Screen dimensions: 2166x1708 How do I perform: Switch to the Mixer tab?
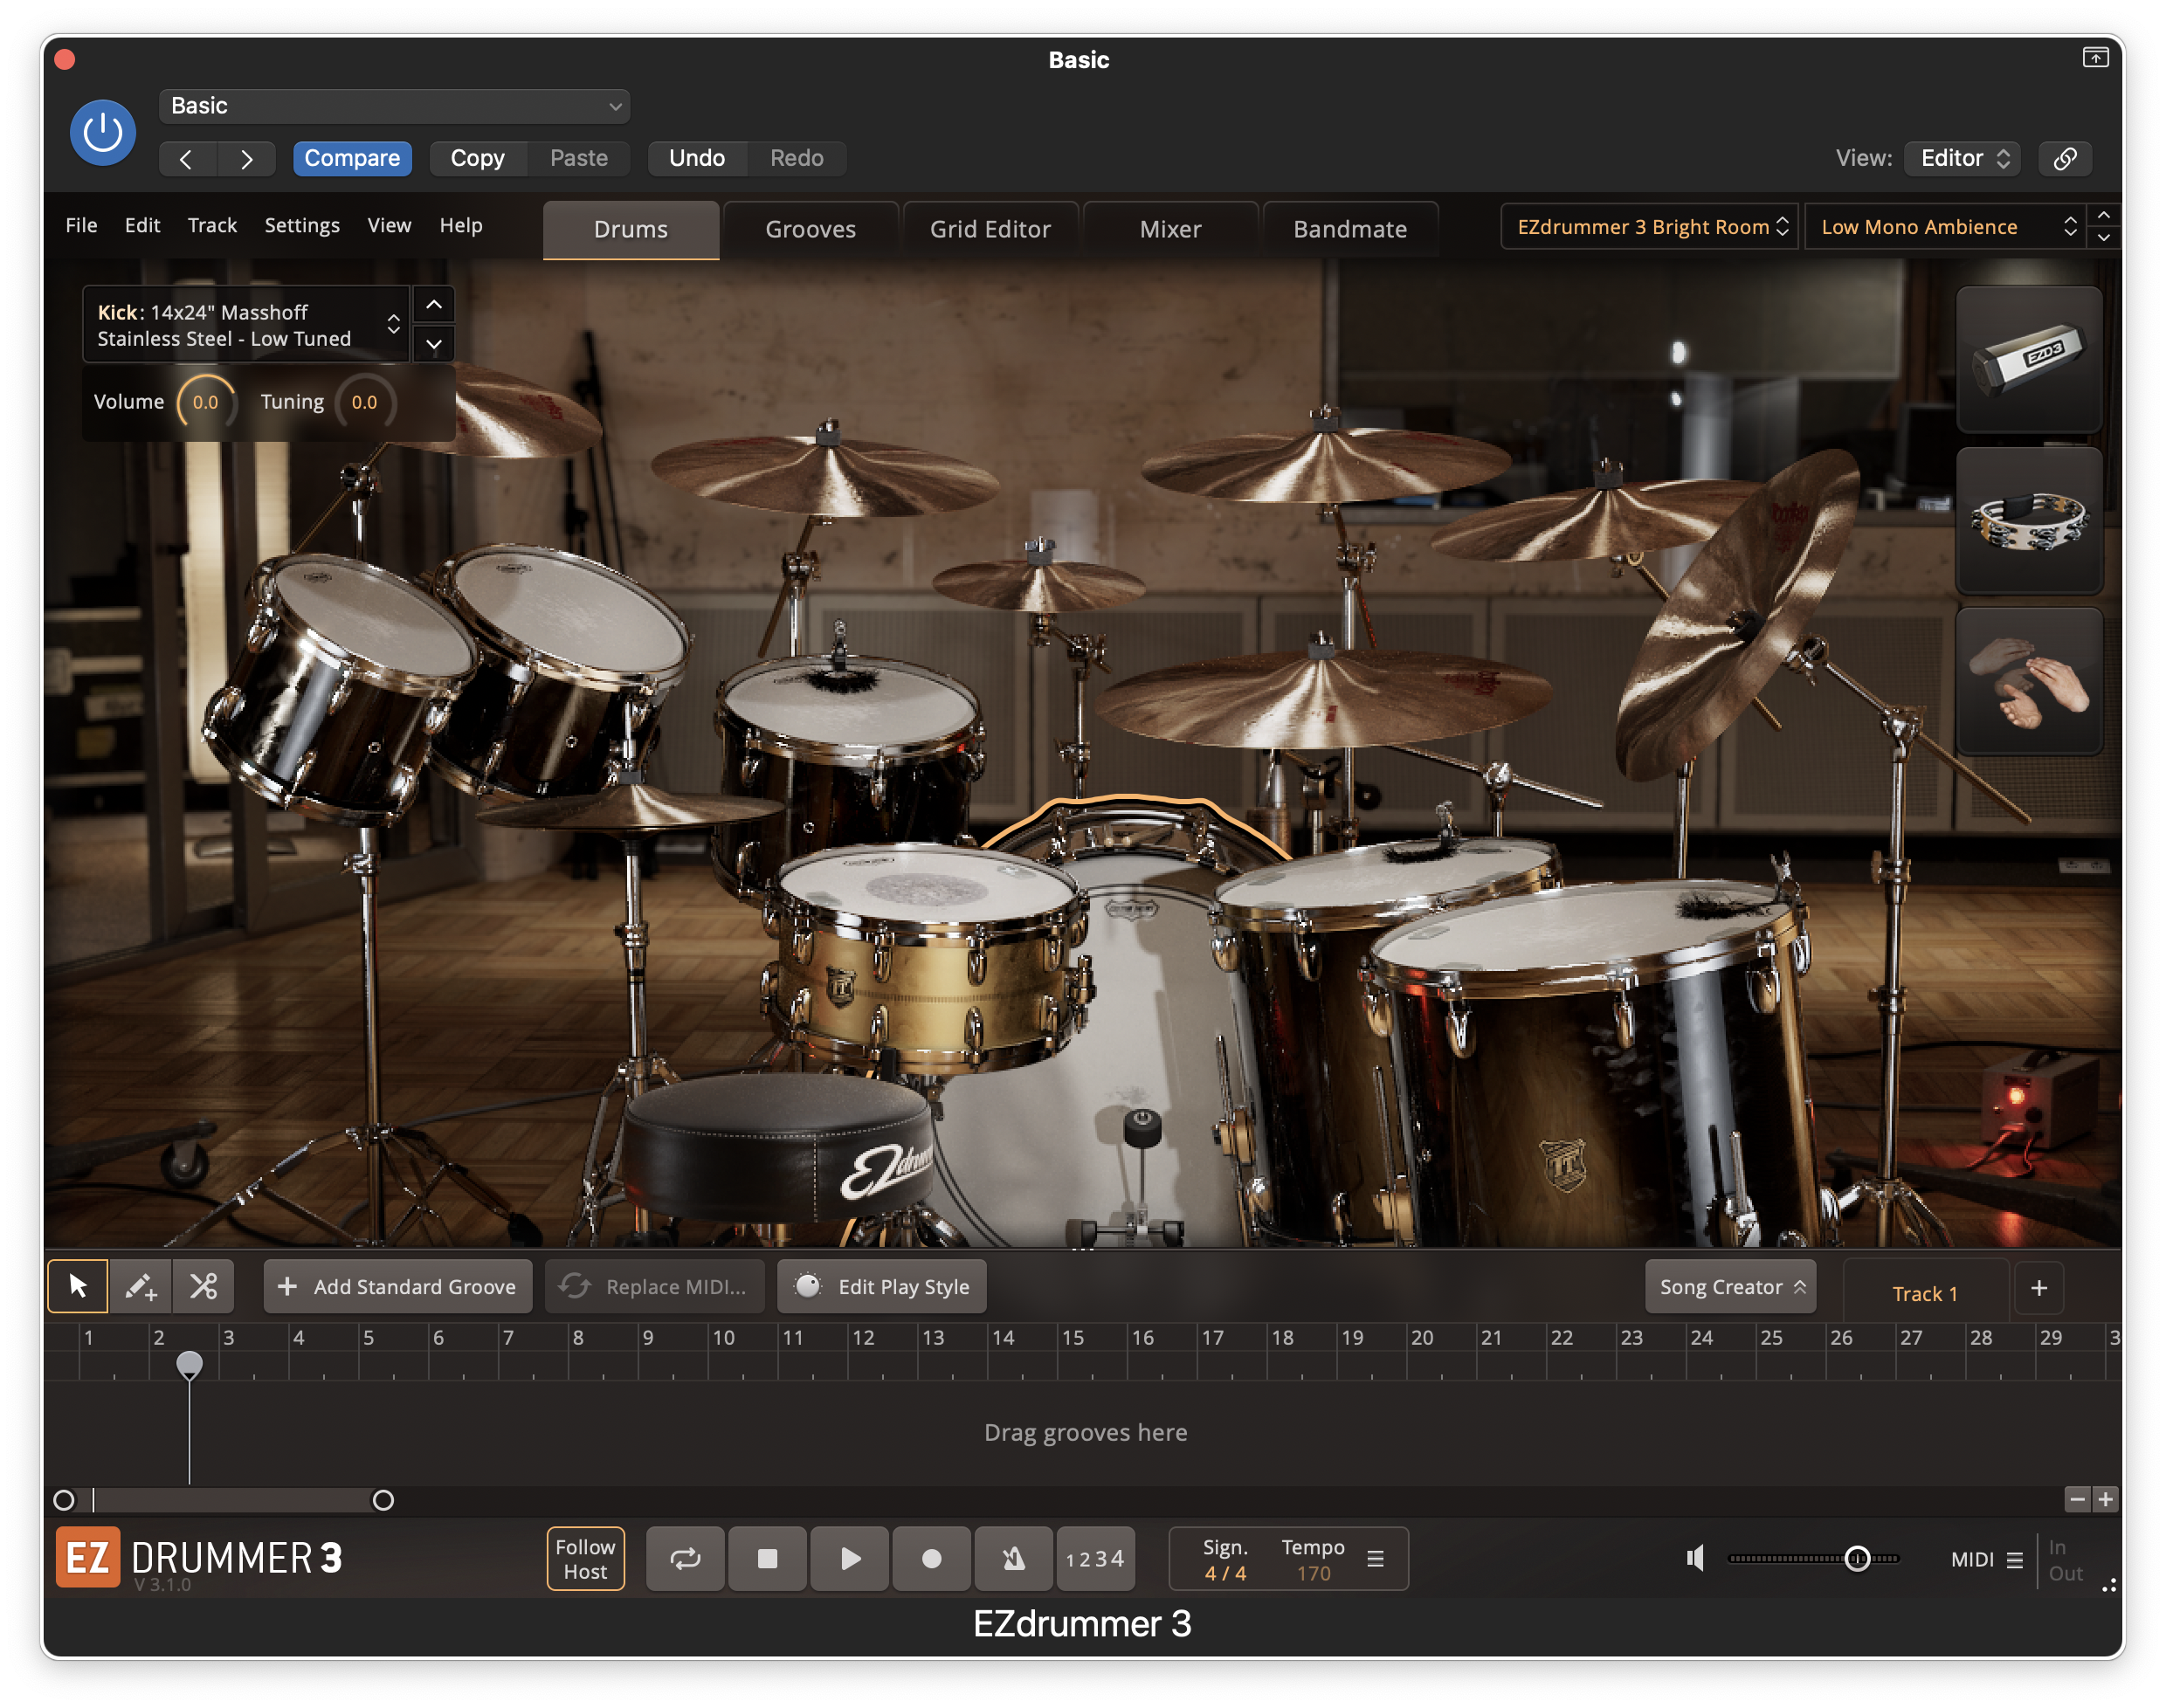click(1171, 229)
